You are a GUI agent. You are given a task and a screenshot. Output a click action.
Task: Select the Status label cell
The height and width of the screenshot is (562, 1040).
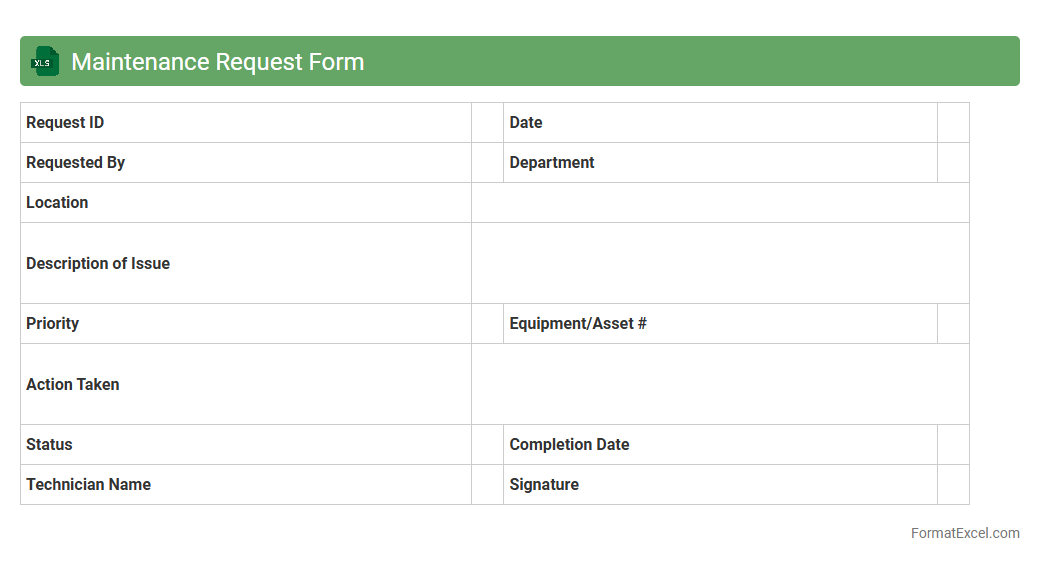pos(245,445)
